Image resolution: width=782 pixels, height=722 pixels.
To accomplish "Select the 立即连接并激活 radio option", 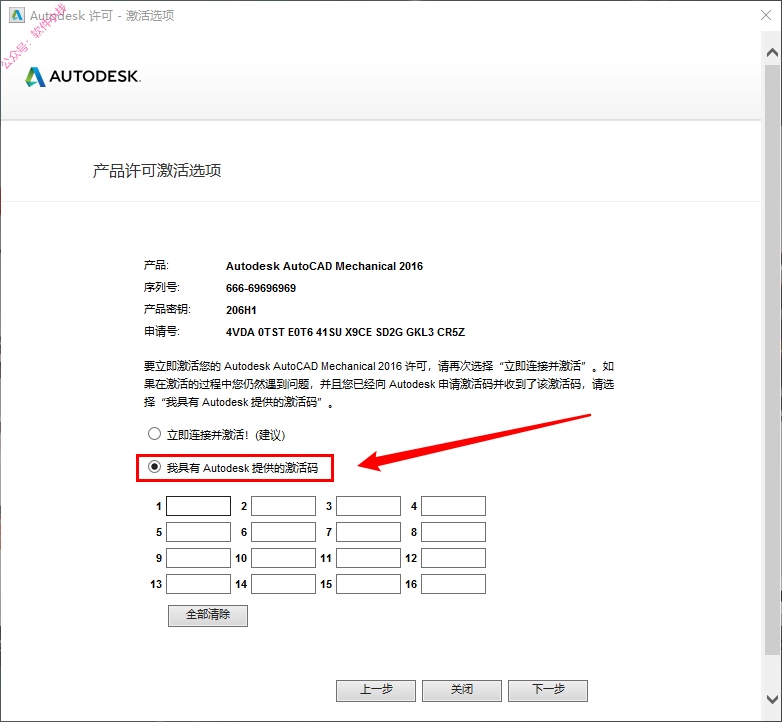I will (154, 434).
